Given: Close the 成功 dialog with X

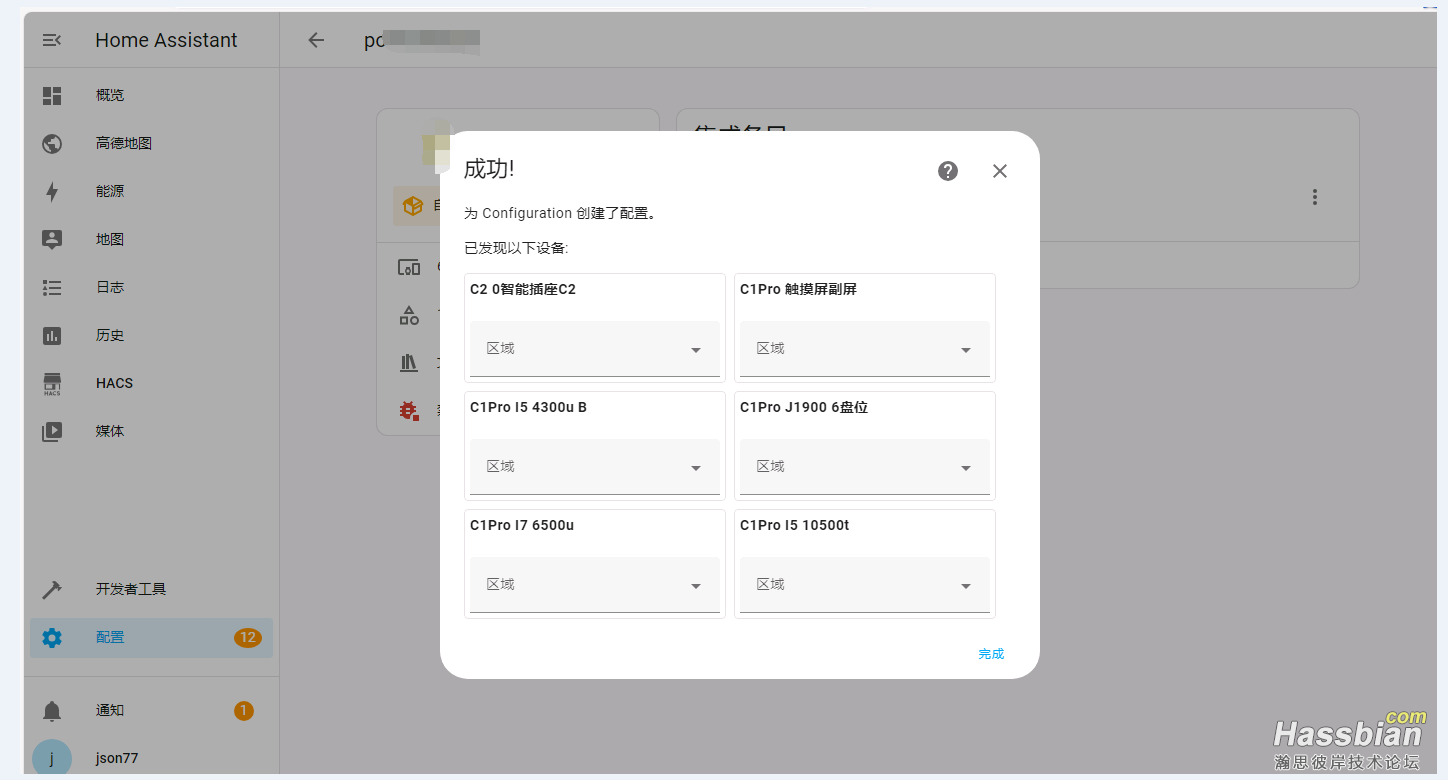Looking at the screenshot, I should click(x=1000, y=171).
